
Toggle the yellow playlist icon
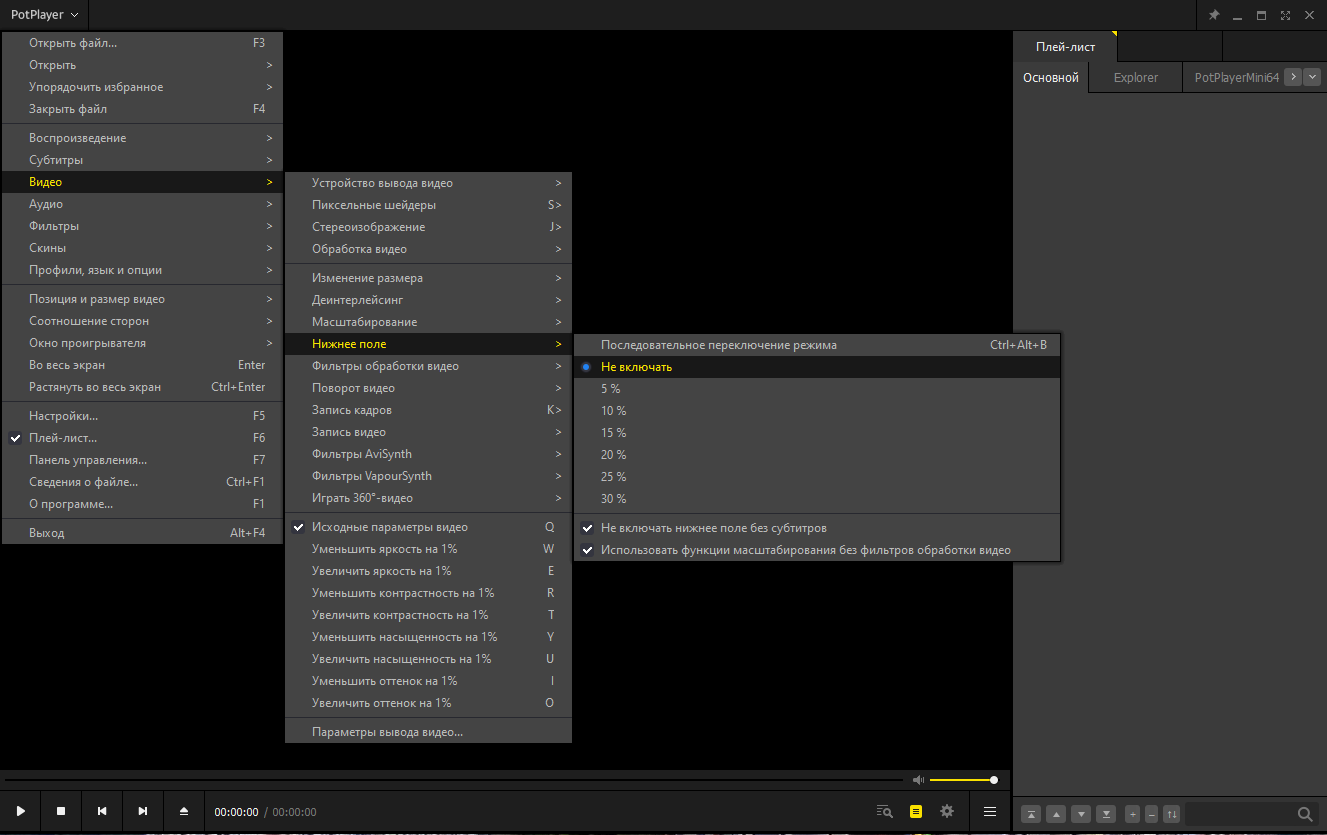click(x=916, y=811)
